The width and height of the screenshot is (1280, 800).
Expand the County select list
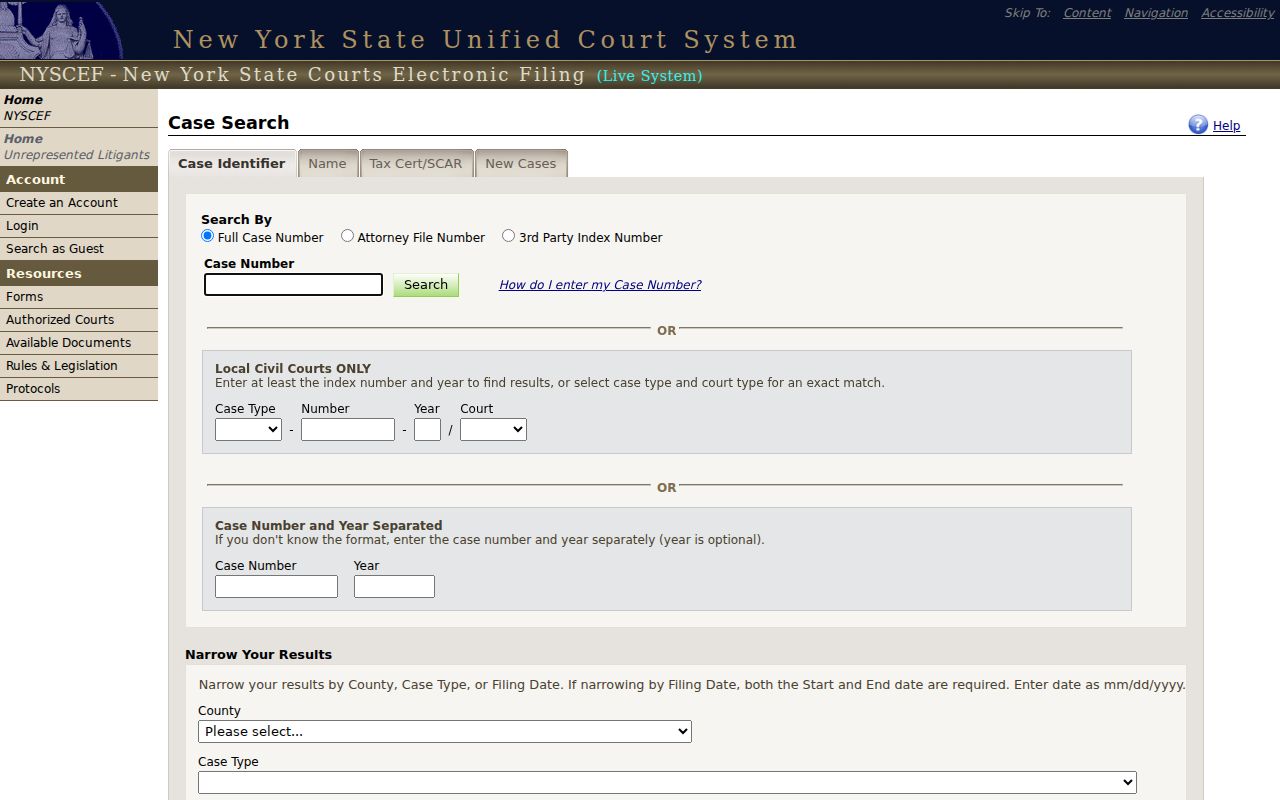[x=445, y=731]
